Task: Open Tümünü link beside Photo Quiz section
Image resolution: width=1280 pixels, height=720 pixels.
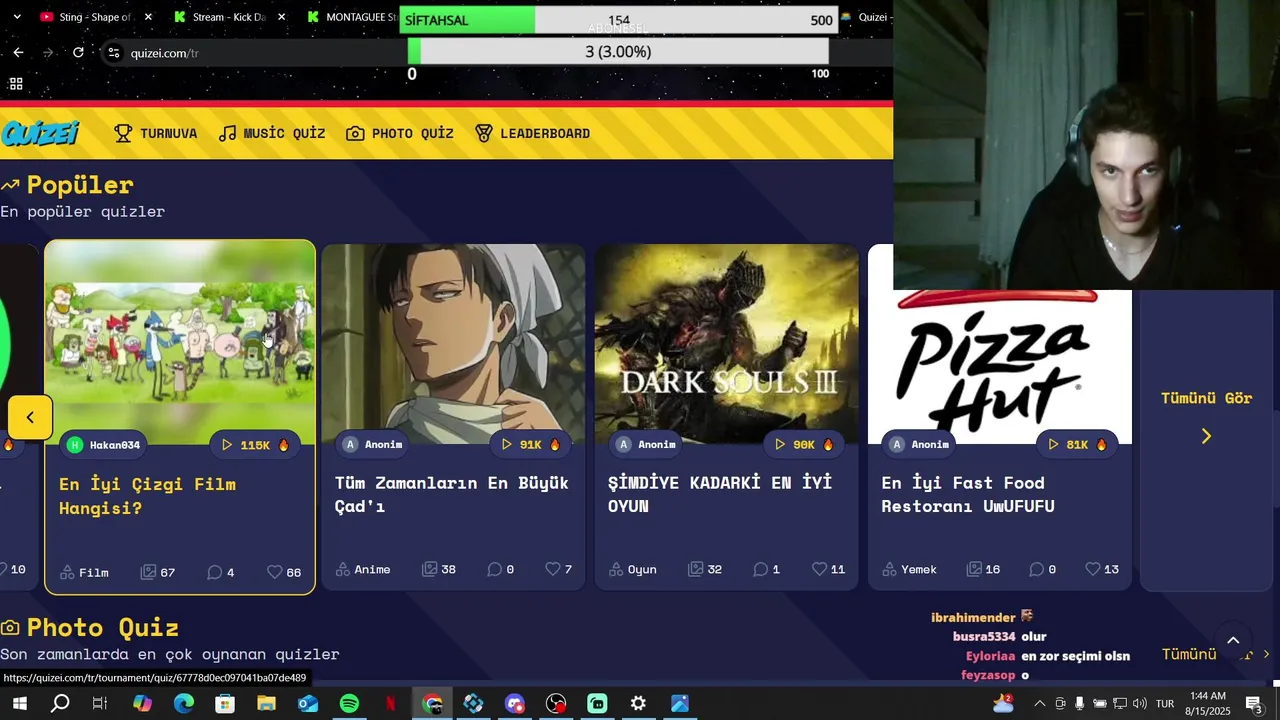Action: [x=1214, y=654]
